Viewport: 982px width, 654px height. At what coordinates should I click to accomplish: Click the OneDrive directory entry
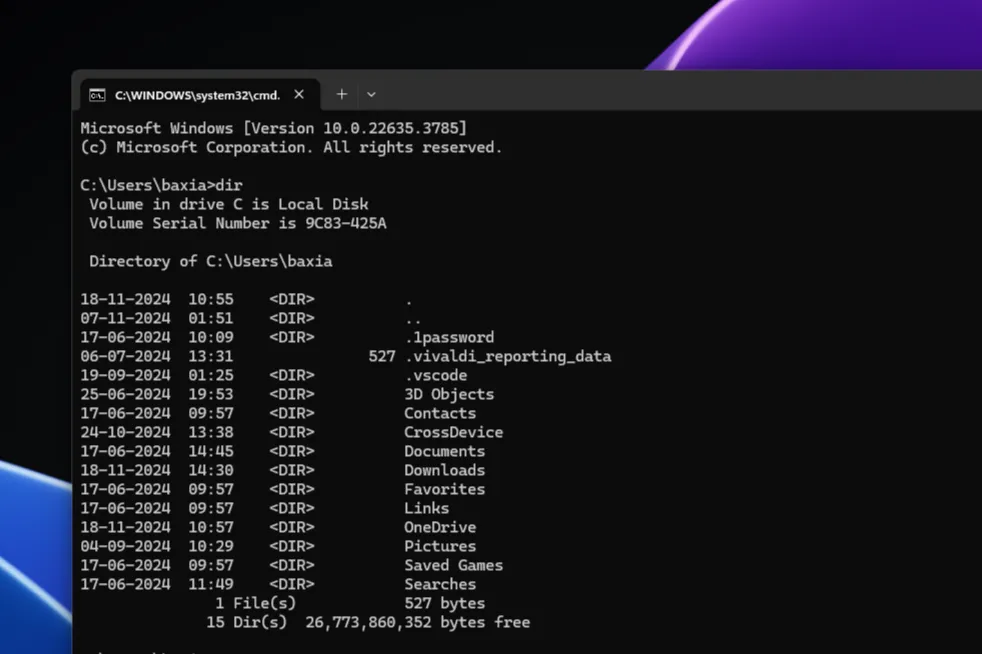440,527
